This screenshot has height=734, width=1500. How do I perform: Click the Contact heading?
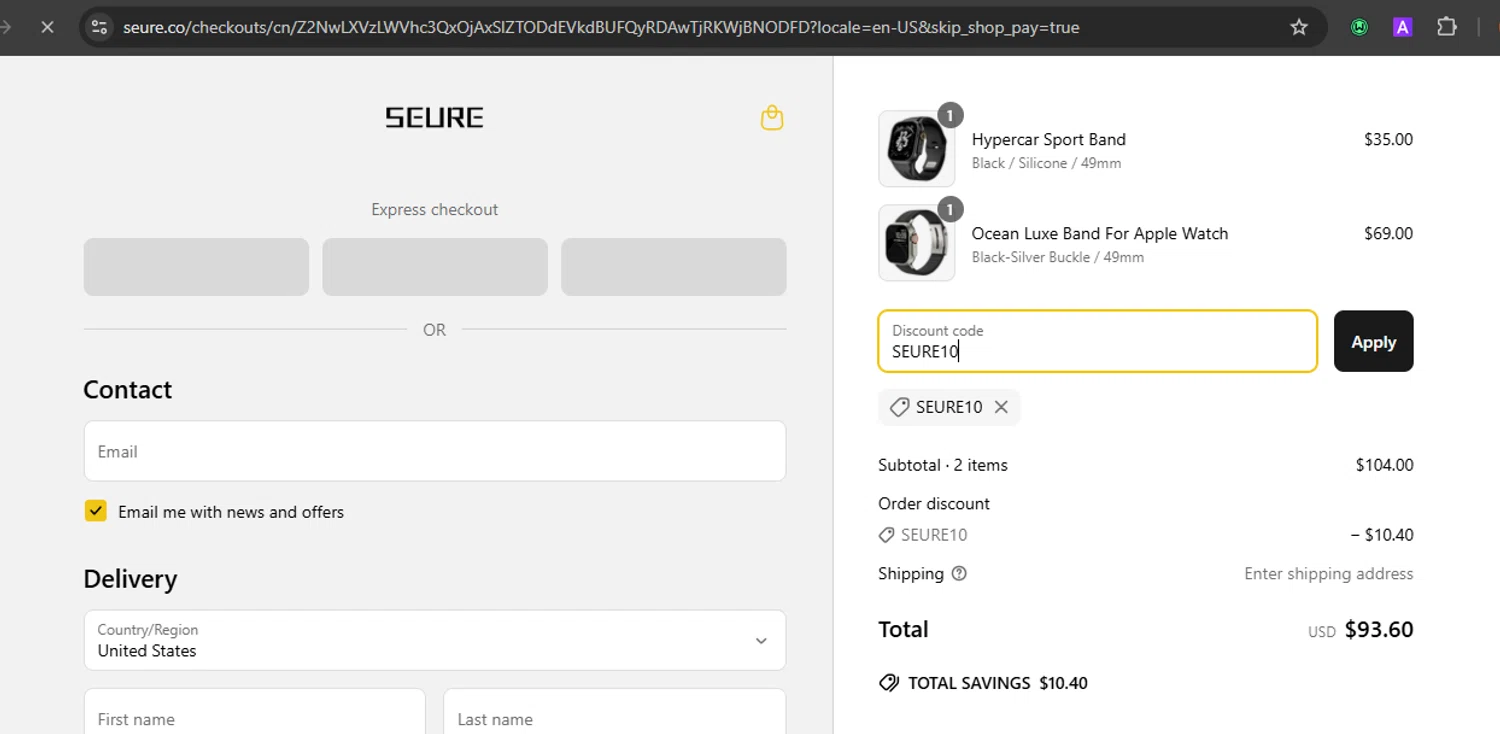click(127, 389)
